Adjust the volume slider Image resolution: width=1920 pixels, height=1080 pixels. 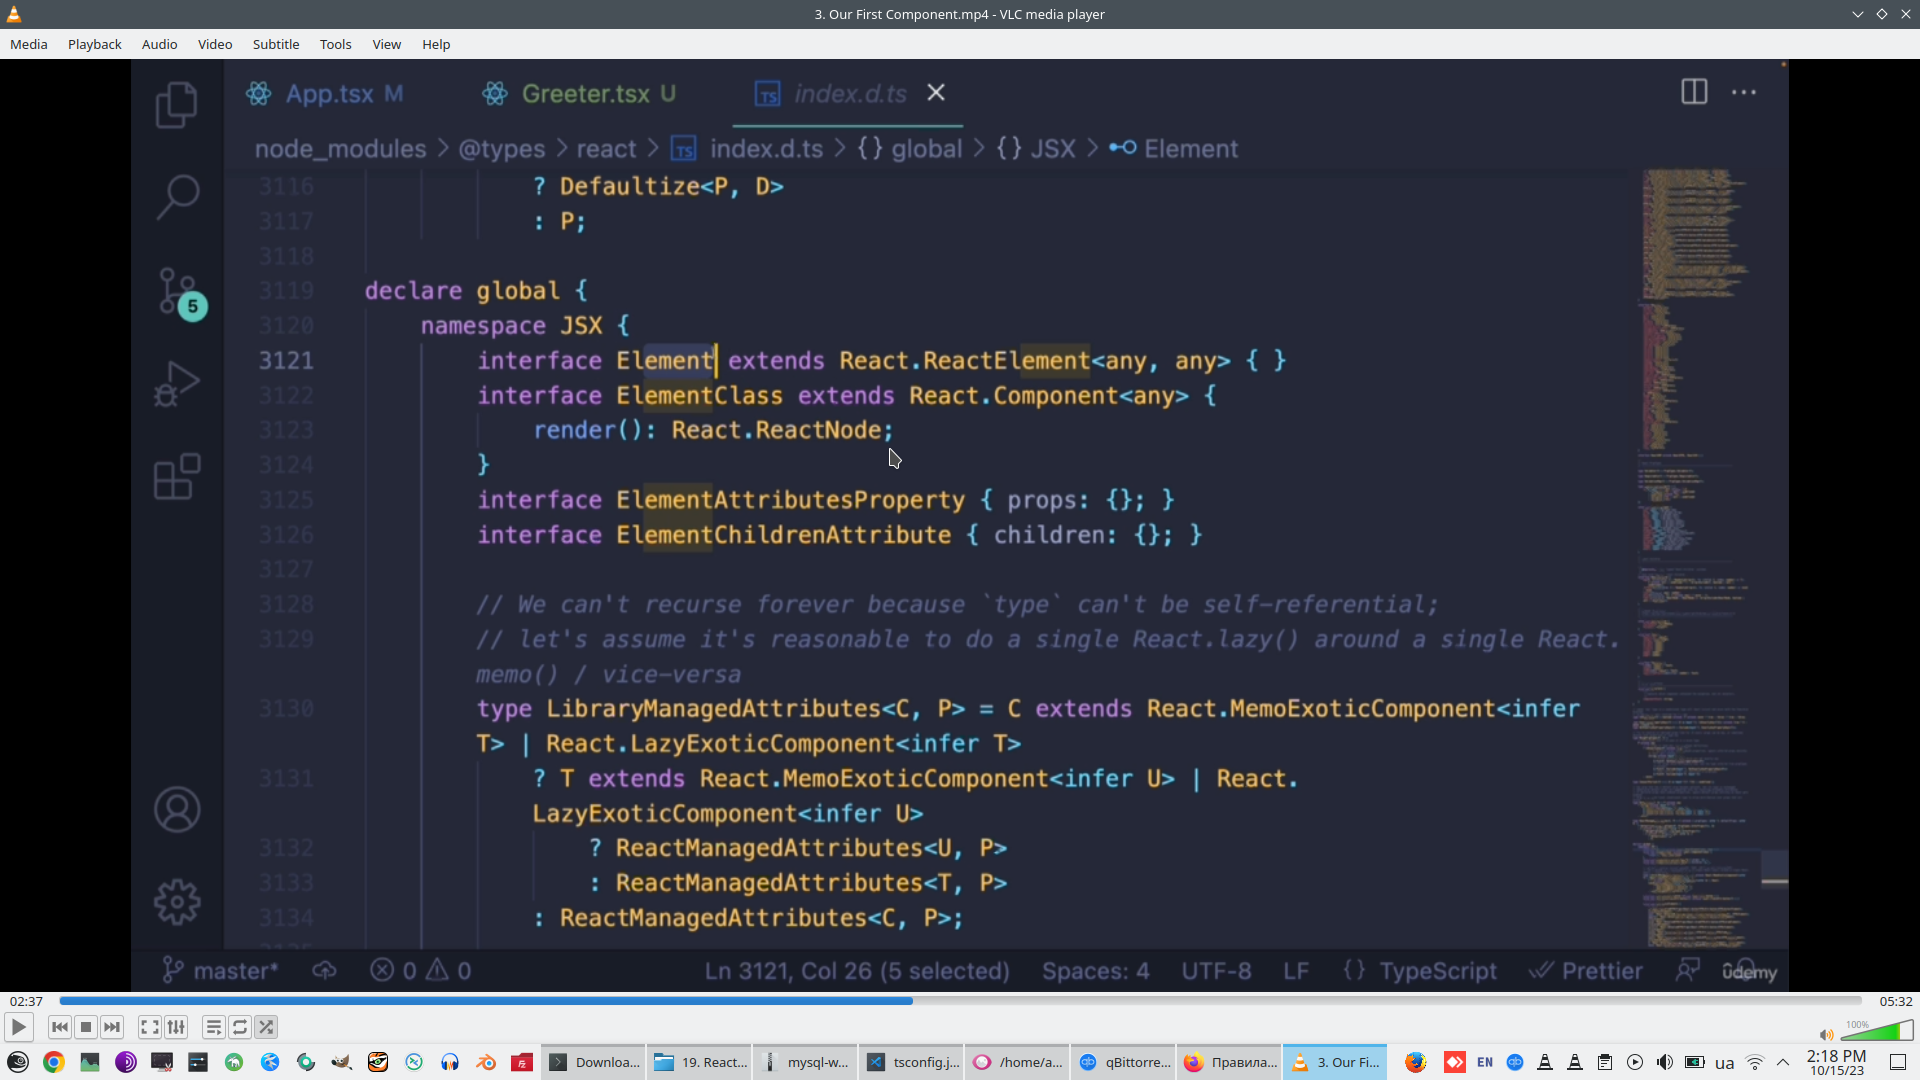click(x=1876, y=1032)
